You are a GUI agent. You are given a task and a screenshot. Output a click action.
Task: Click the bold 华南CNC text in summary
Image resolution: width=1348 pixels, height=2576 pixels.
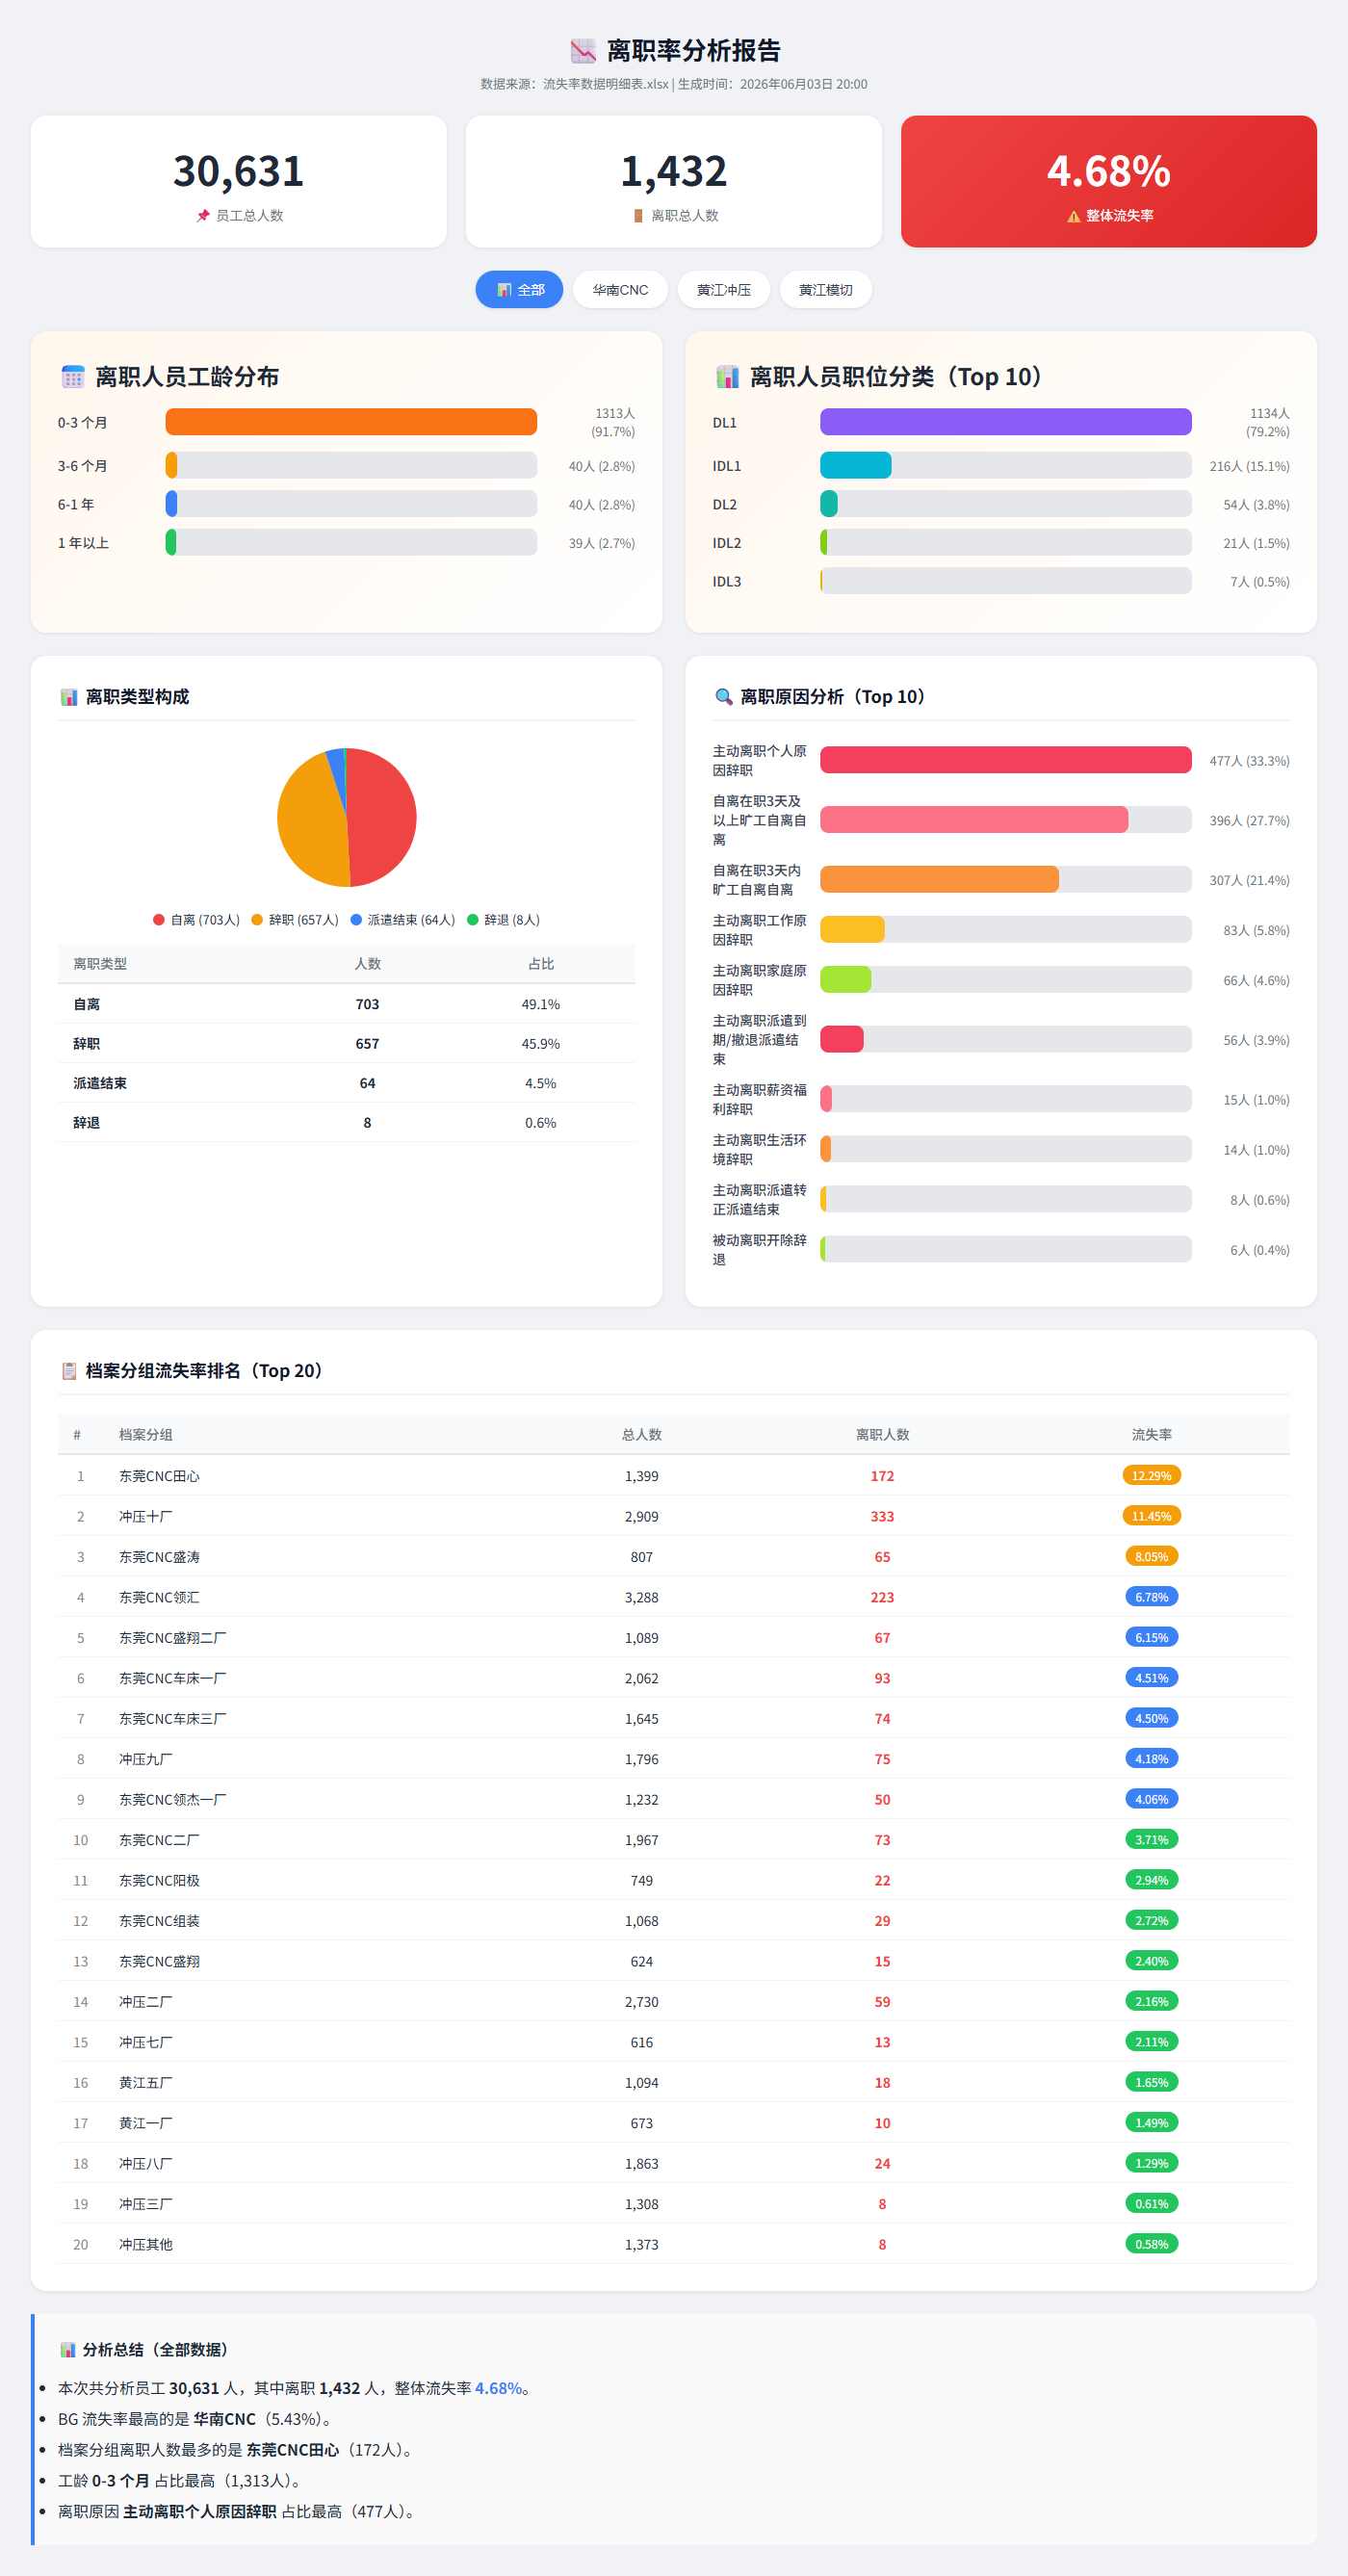click(x=224, y=2419)
